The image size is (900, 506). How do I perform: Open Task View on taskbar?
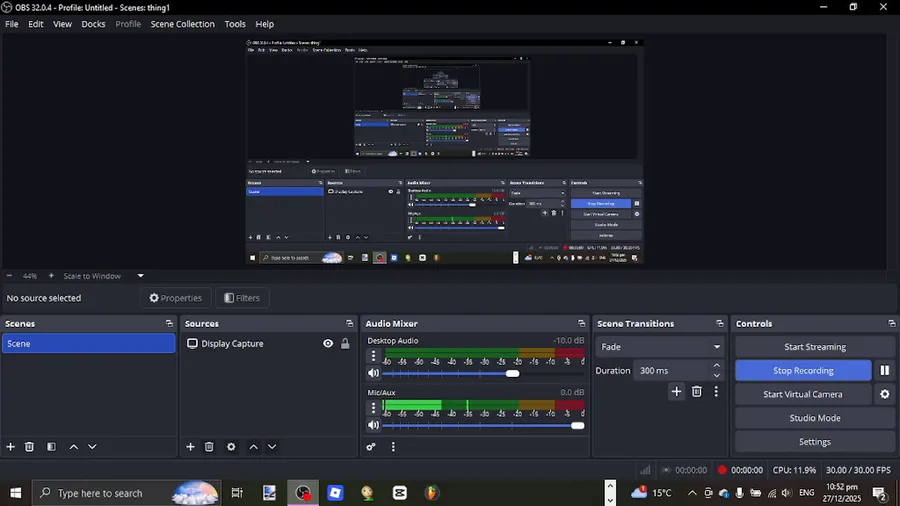tap(236, 493)
